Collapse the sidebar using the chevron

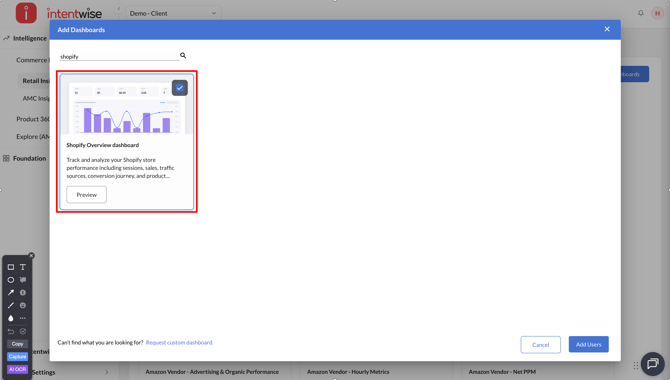pyautogui.click(x=119, y=9)
